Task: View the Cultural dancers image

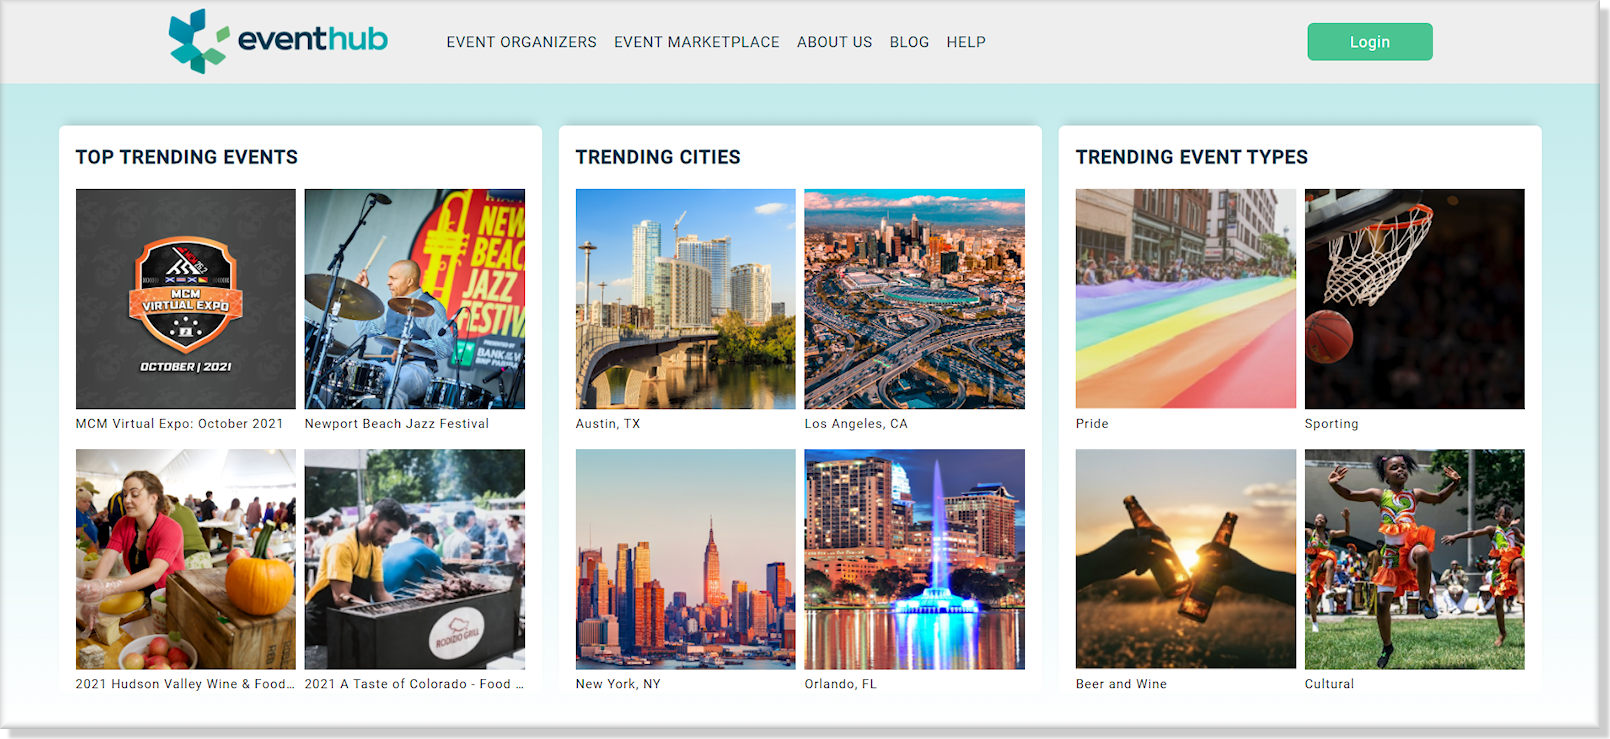Action: pyautogui.click(x=1414, y=559)
